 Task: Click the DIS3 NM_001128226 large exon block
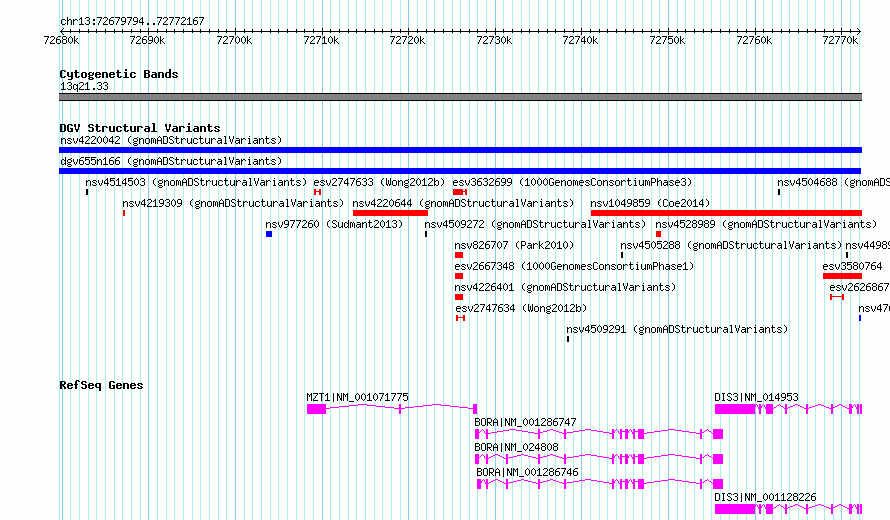coord(734,509)
